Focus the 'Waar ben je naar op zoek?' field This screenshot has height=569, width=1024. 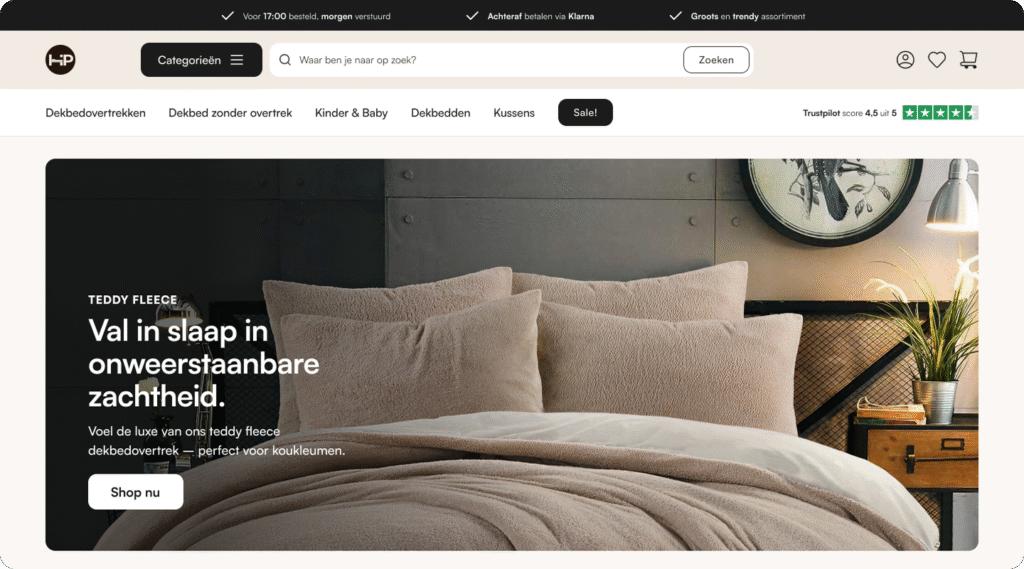(x=483, y=59)
